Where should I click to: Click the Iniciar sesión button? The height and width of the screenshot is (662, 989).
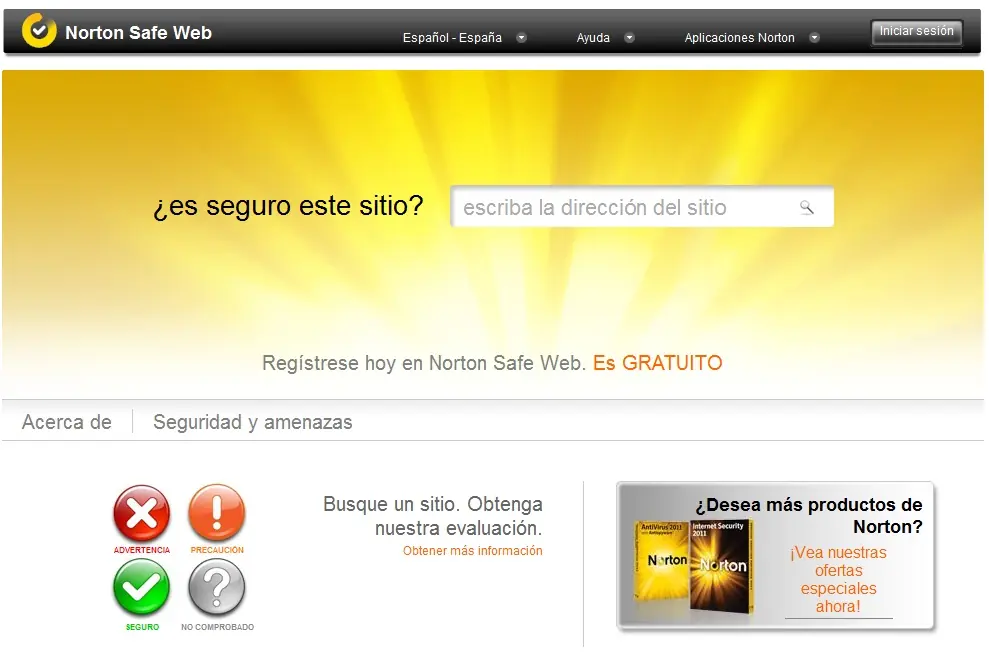pos(916,32)
